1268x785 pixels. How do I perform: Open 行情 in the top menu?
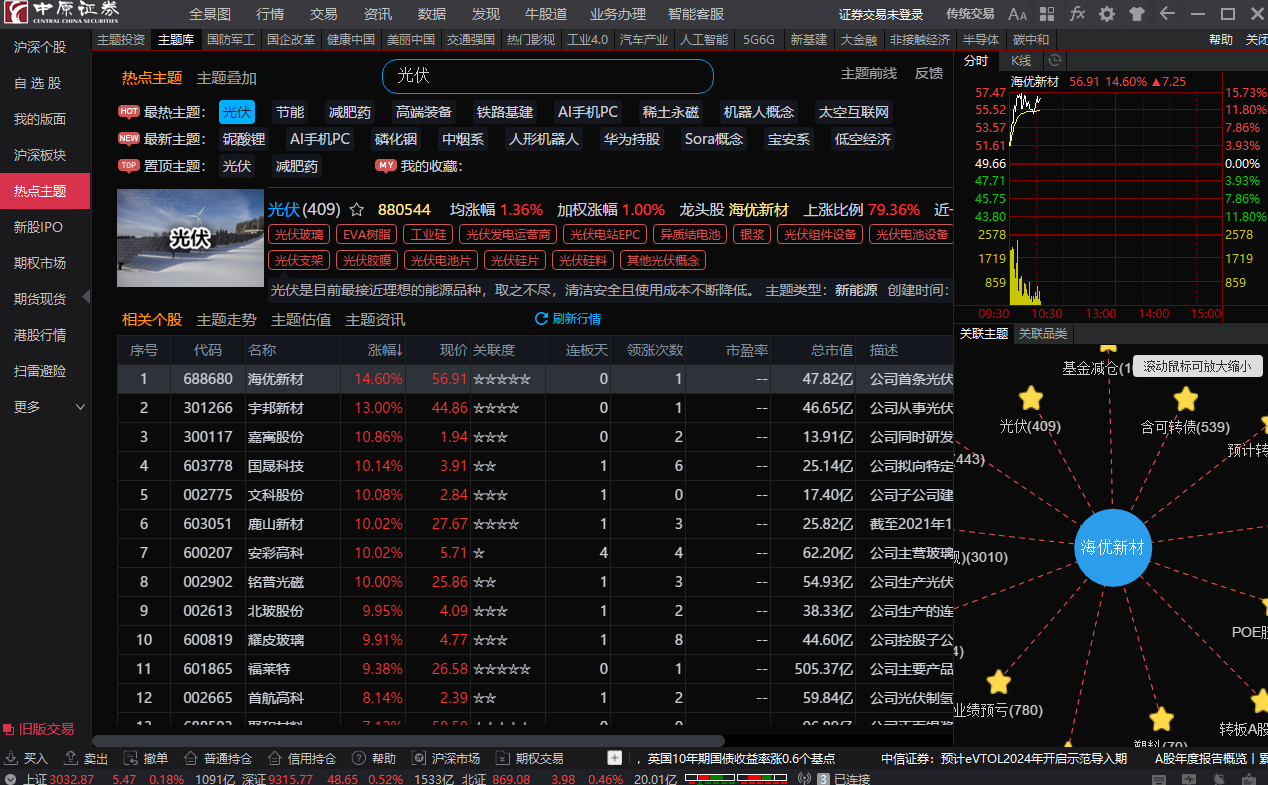(270, 14)
